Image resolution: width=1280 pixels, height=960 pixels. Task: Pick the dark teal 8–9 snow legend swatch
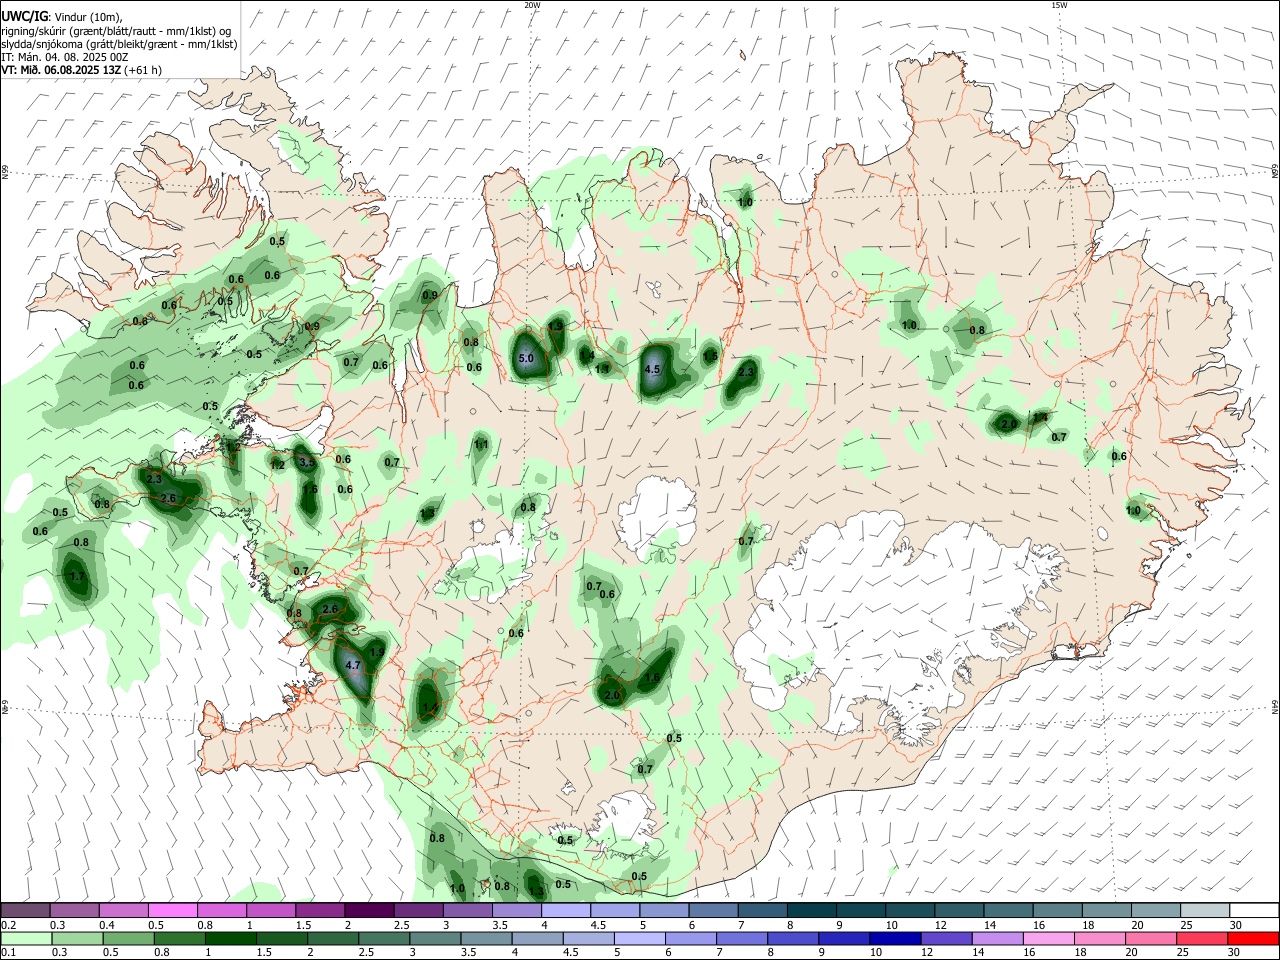[812, 910]
